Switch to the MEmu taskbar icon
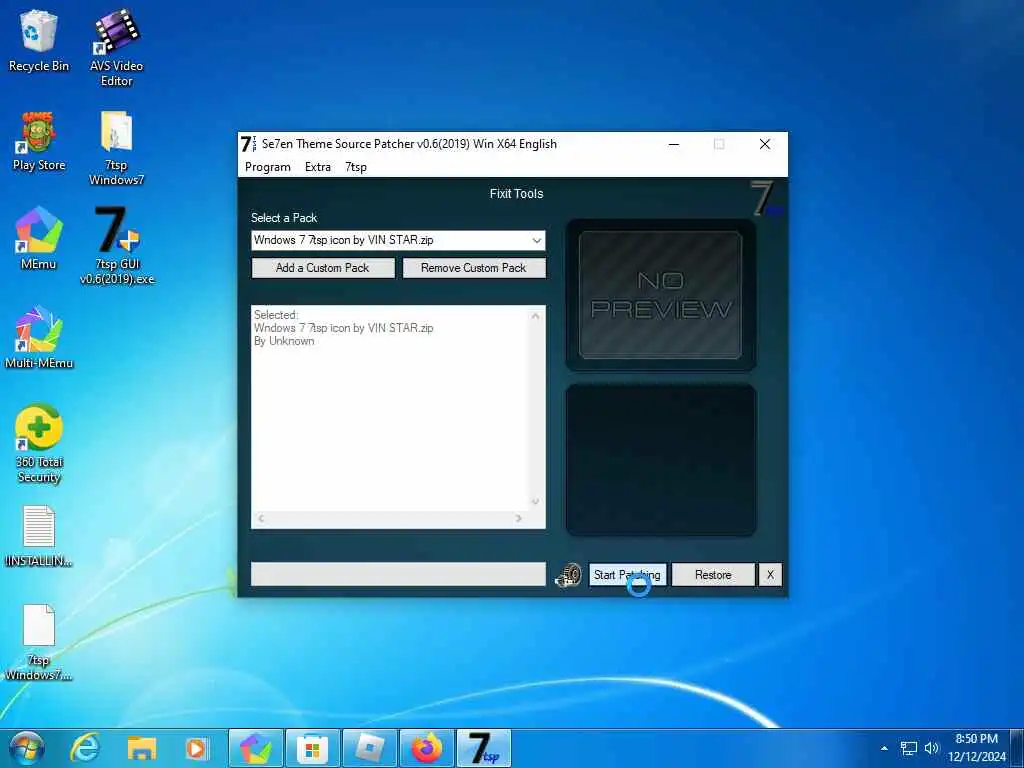1024x768 pixels. [256, 748]
